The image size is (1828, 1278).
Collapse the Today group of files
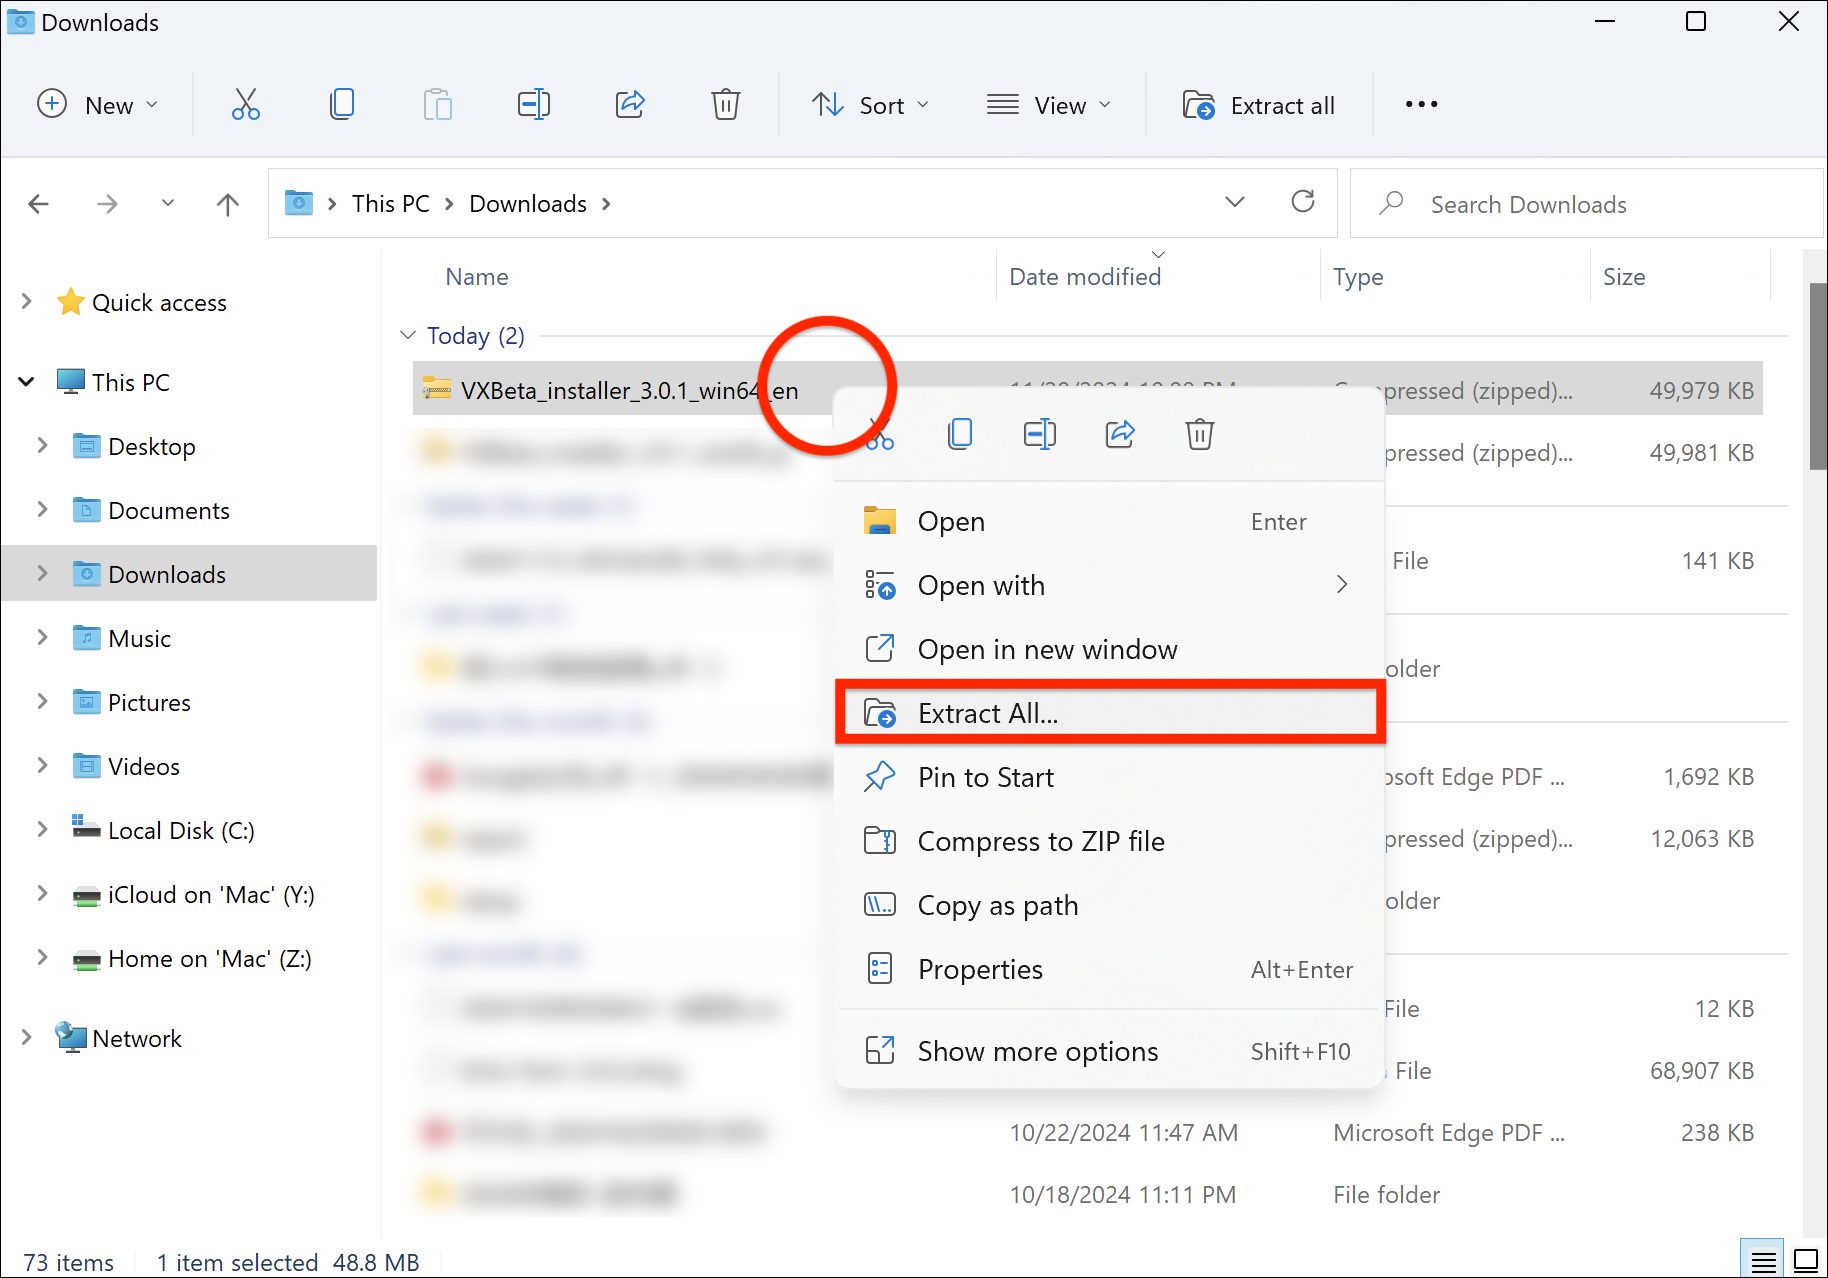408,335
